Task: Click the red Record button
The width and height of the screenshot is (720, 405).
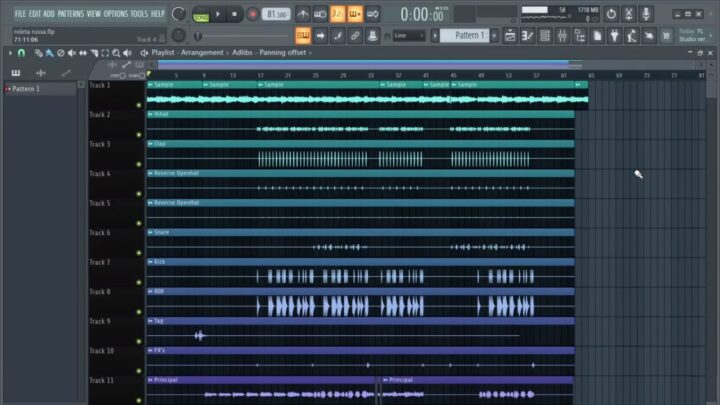Action: (252, 14)
